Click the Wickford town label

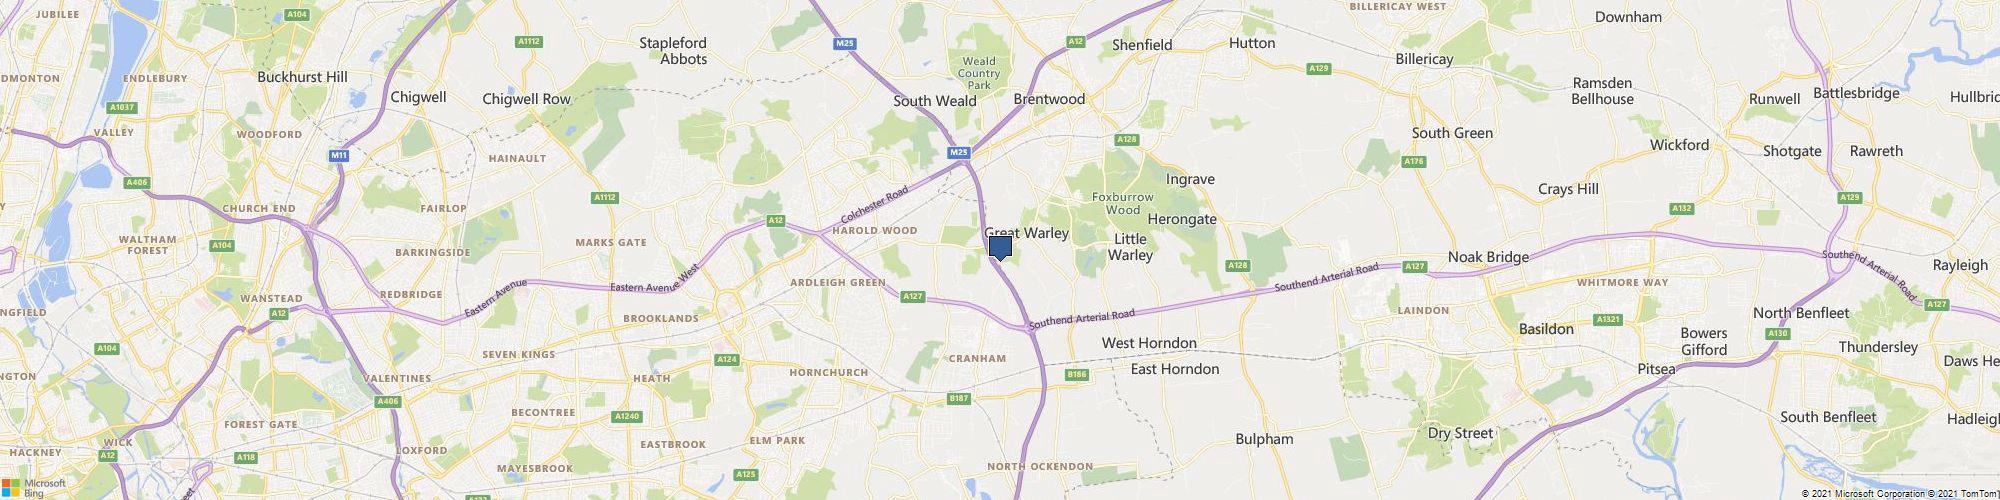[x=1679, y=145]
